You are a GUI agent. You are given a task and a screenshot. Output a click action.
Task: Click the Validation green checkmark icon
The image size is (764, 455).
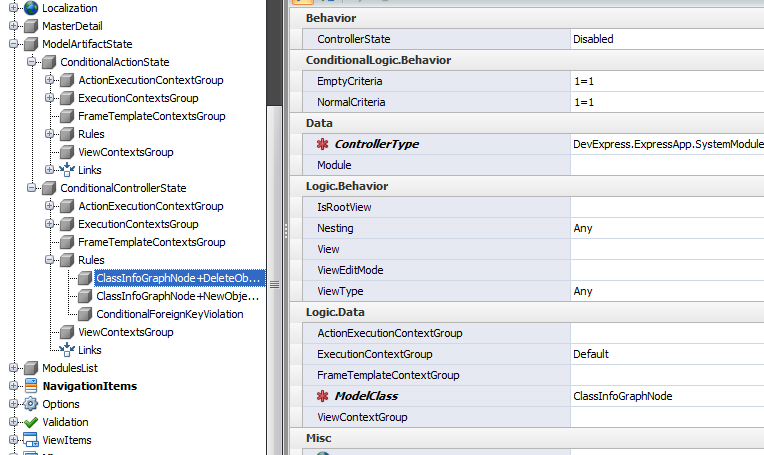point(31,422)
